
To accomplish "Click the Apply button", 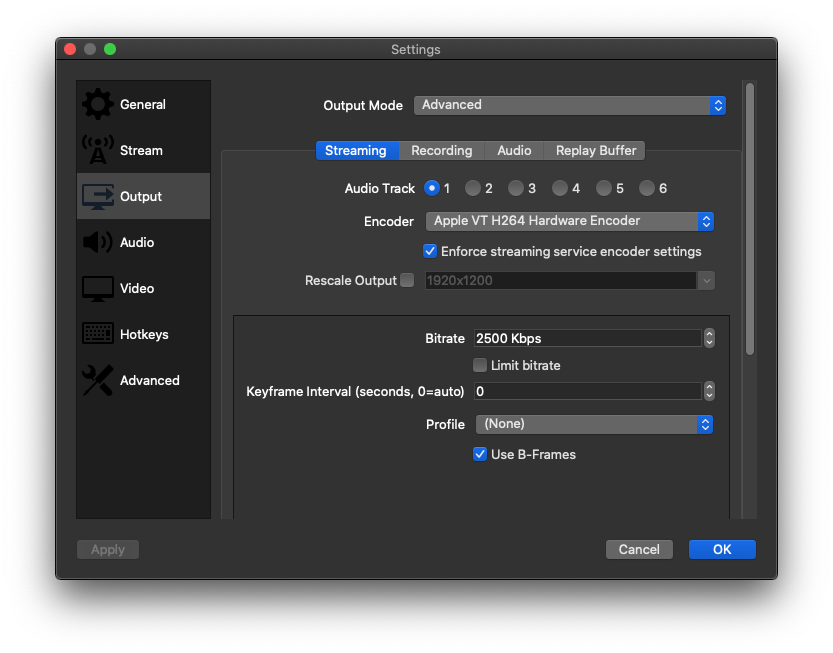I will [x=108, y=549].
